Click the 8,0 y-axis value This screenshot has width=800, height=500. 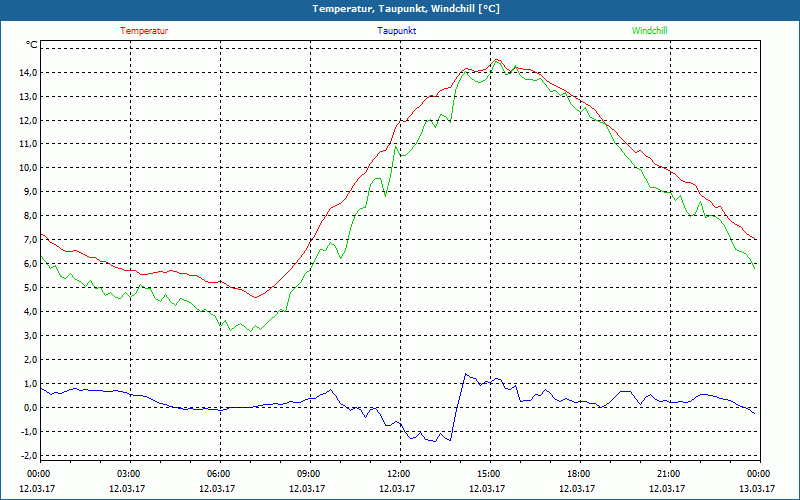[x=30, y=216]
